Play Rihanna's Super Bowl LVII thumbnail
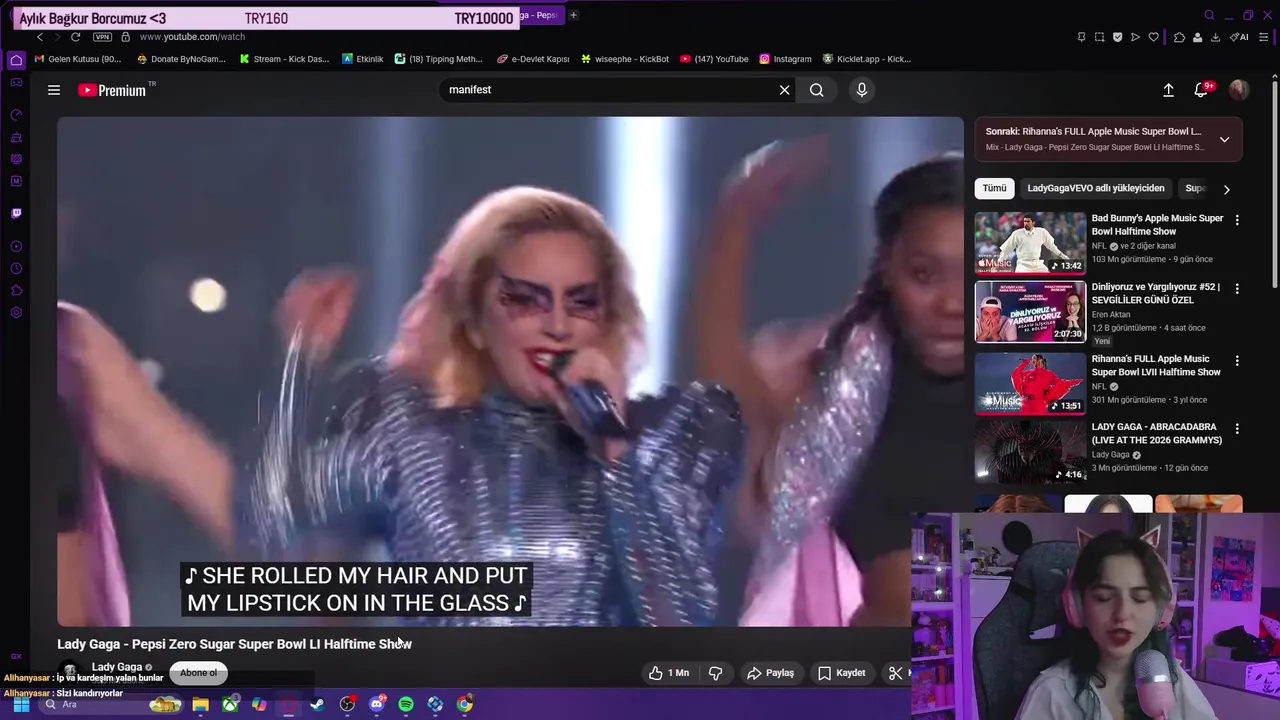The image size is (1280, 720). (x=1030, y=383)
